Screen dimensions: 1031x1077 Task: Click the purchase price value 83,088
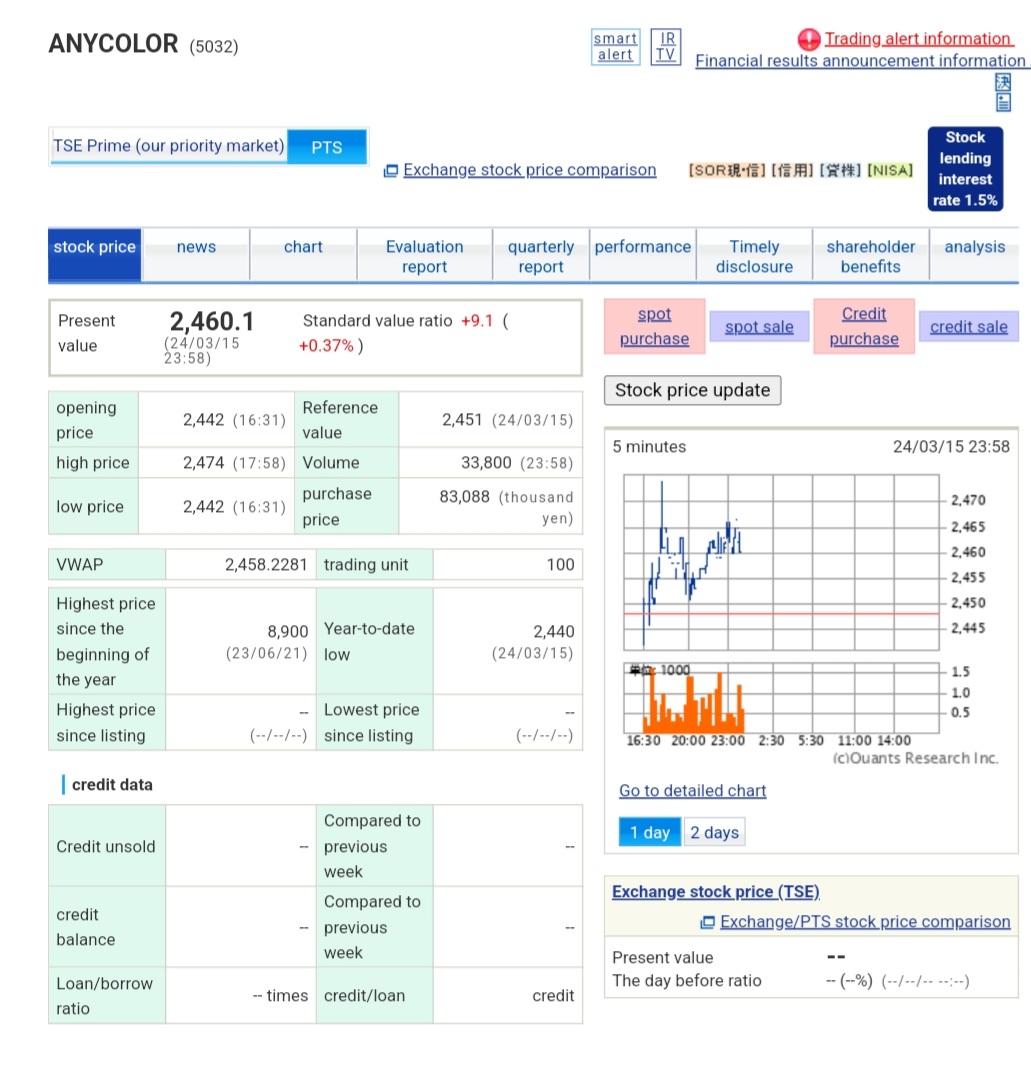pos(464,497)
